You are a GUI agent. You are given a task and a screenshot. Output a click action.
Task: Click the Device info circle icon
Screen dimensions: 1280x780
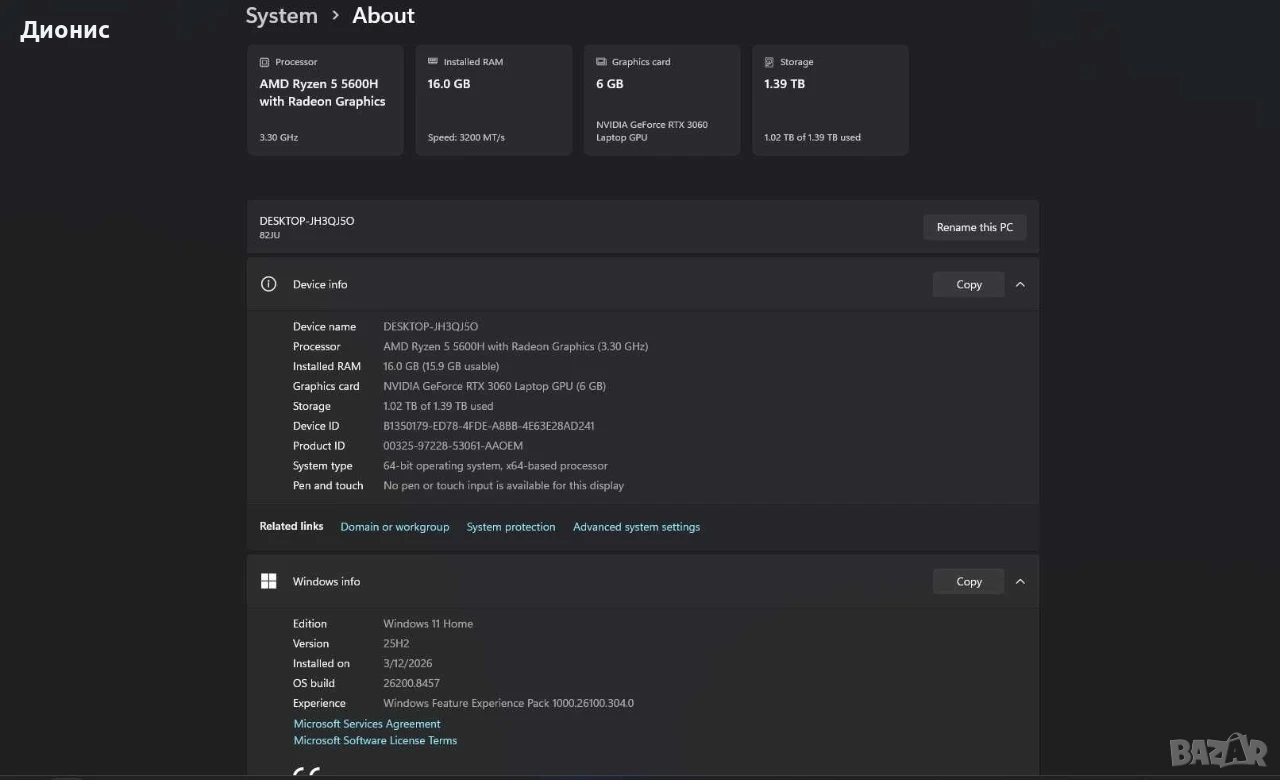268,284
